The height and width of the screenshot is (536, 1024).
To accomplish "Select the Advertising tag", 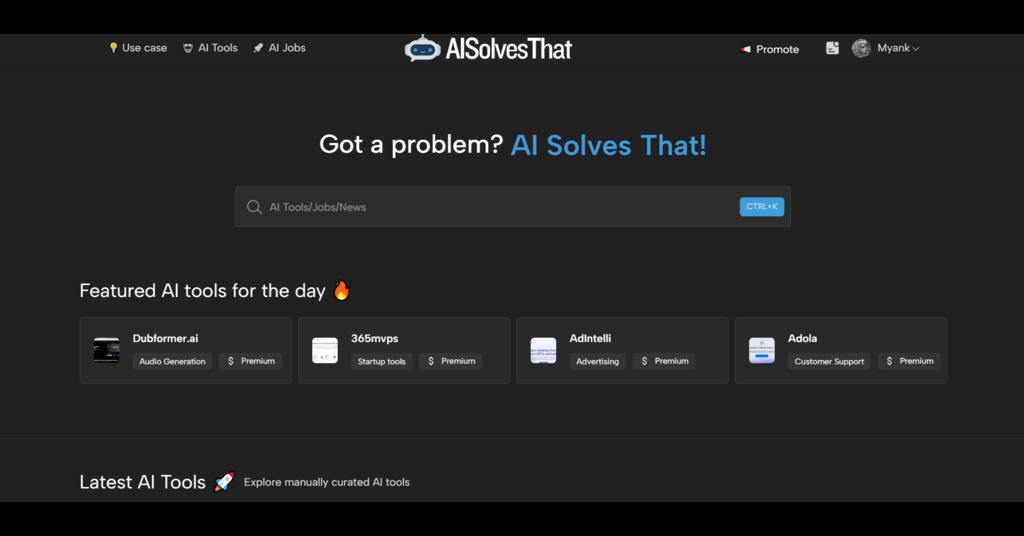I will click(598, 361).
